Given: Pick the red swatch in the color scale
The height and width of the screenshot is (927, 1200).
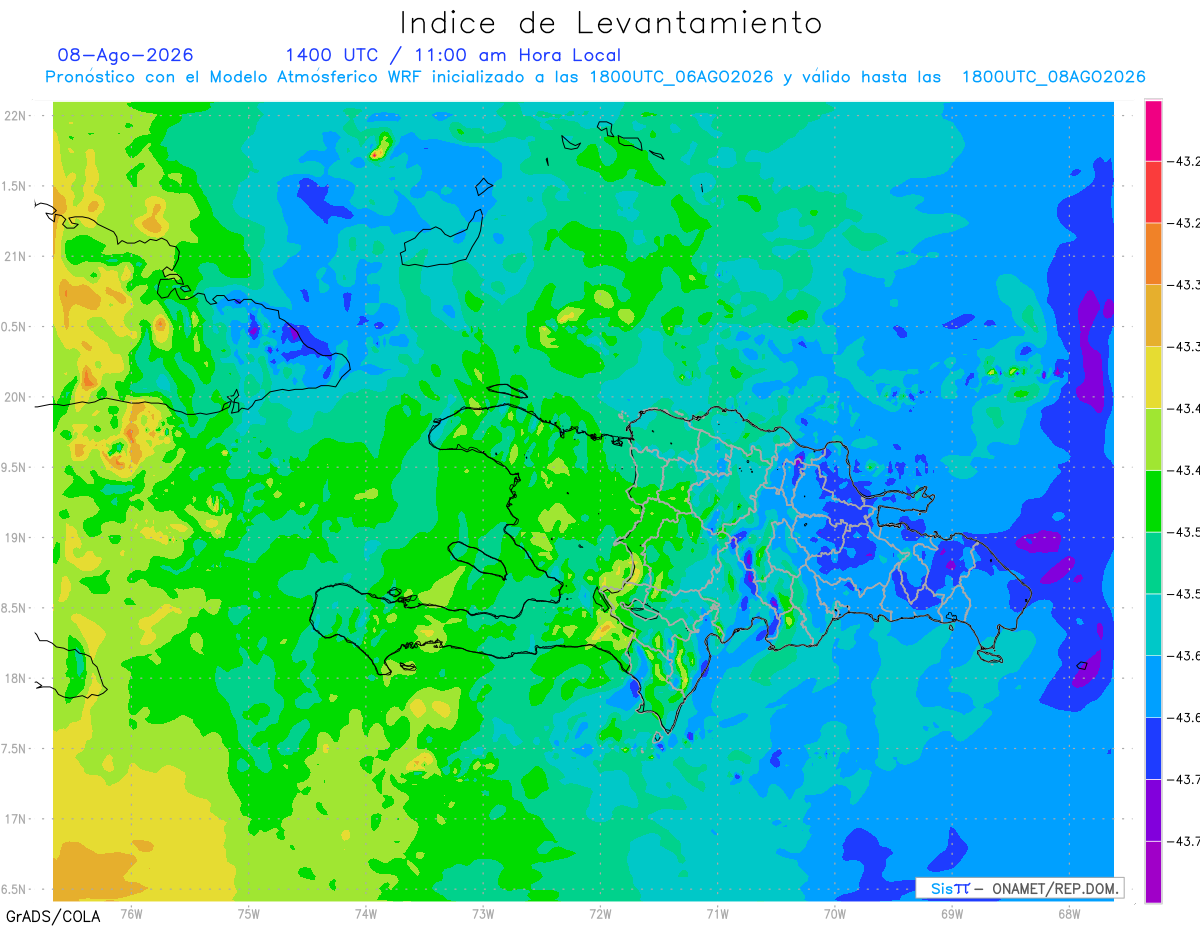Looking at the screenshot, I should 1153,192.
